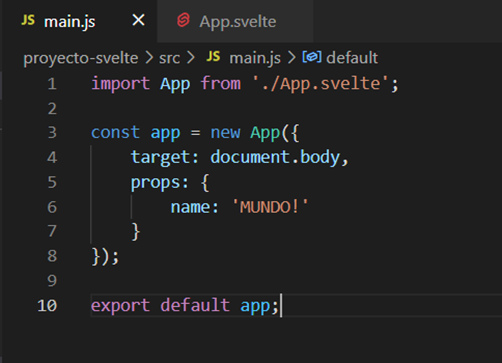Click the variable symbol icon before default
This screenshot has width=502, height=363.
[312, 57]
